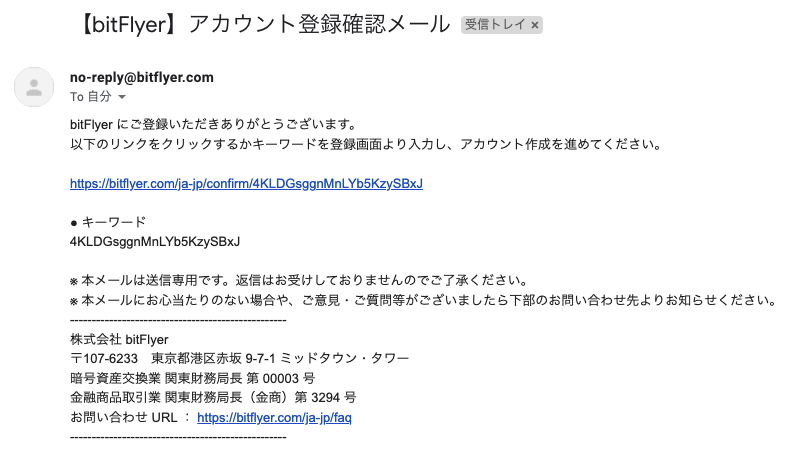The height and width of the screenshot is (461, 796).
Task: Remove the 受信トレイ label with the x
Action: coord(535,25)
